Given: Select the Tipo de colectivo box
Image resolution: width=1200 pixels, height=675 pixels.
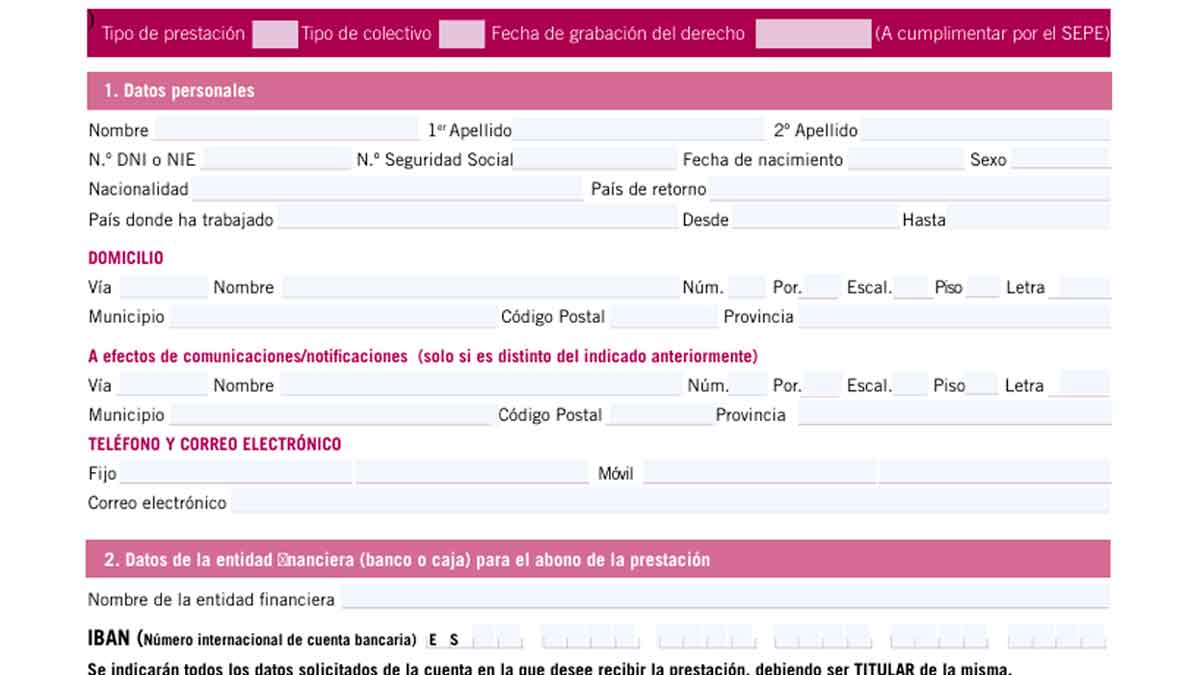Looking at the screenshot, I should [461, 34].
